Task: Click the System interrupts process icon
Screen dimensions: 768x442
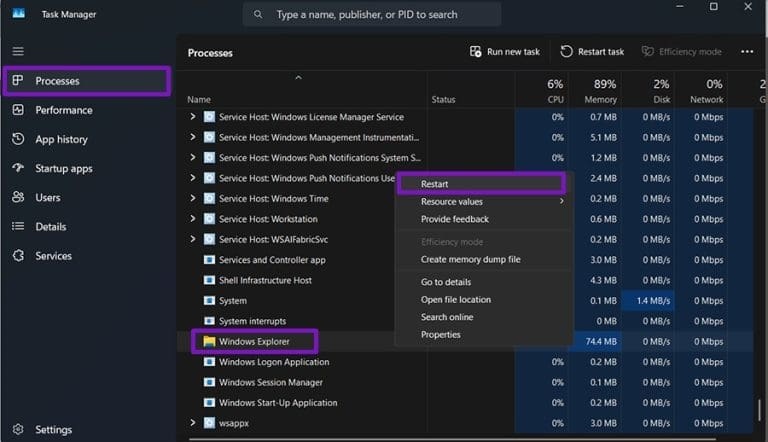Action: 209,321
